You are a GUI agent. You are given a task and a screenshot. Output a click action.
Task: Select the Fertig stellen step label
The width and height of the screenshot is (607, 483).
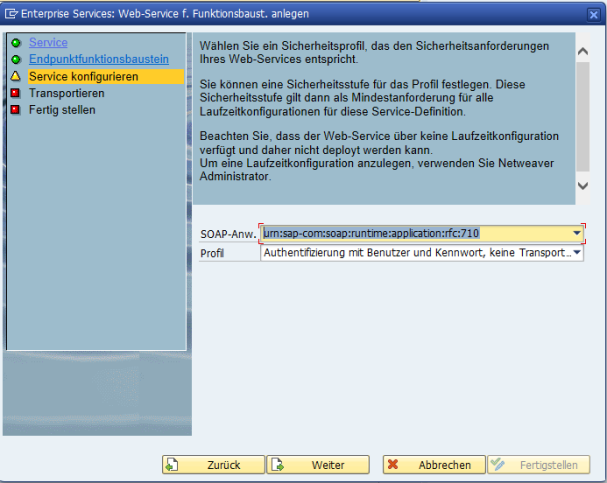(62, 110)
